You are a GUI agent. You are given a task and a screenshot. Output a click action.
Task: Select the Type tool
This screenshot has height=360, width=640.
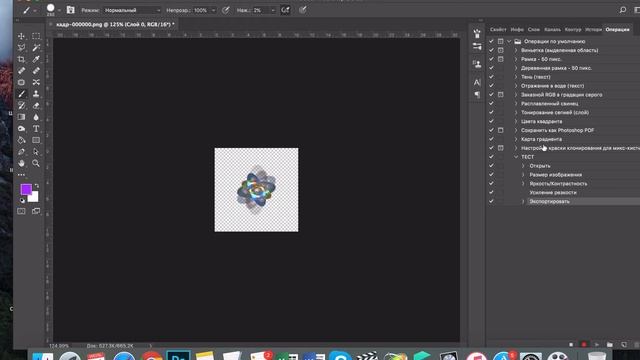[x=36, y=129]
